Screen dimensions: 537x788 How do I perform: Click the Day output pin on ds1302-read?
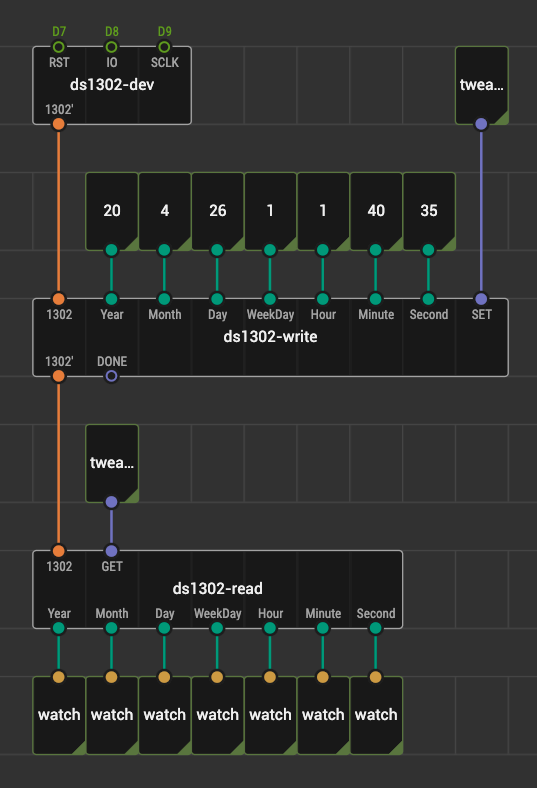(x=164, y=628)
